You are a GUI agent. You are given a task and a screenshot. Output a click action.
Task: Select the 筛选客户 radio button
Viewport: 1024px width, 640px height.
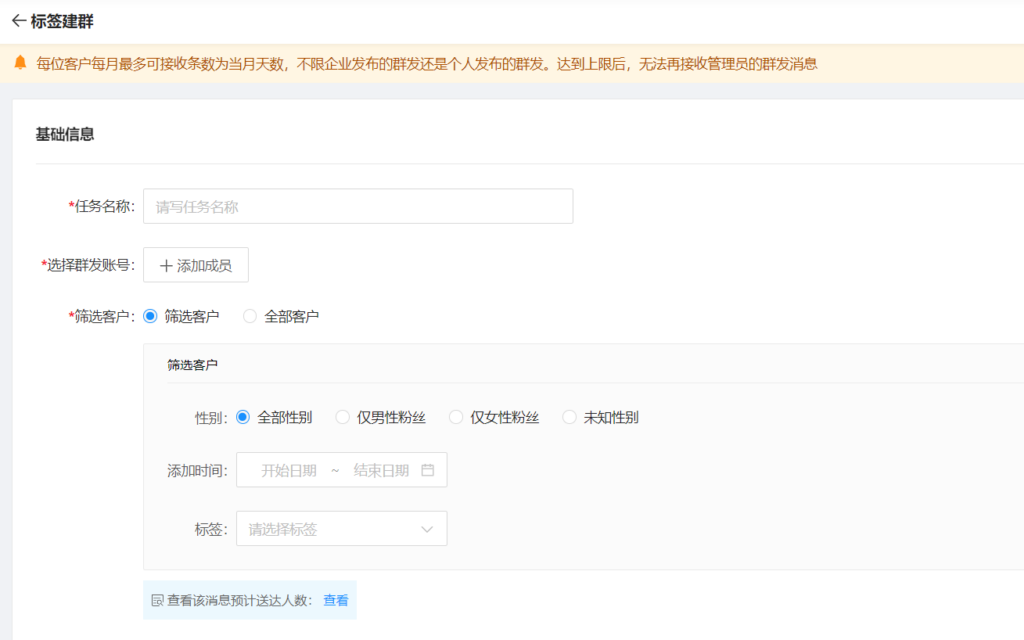[150, 316]
